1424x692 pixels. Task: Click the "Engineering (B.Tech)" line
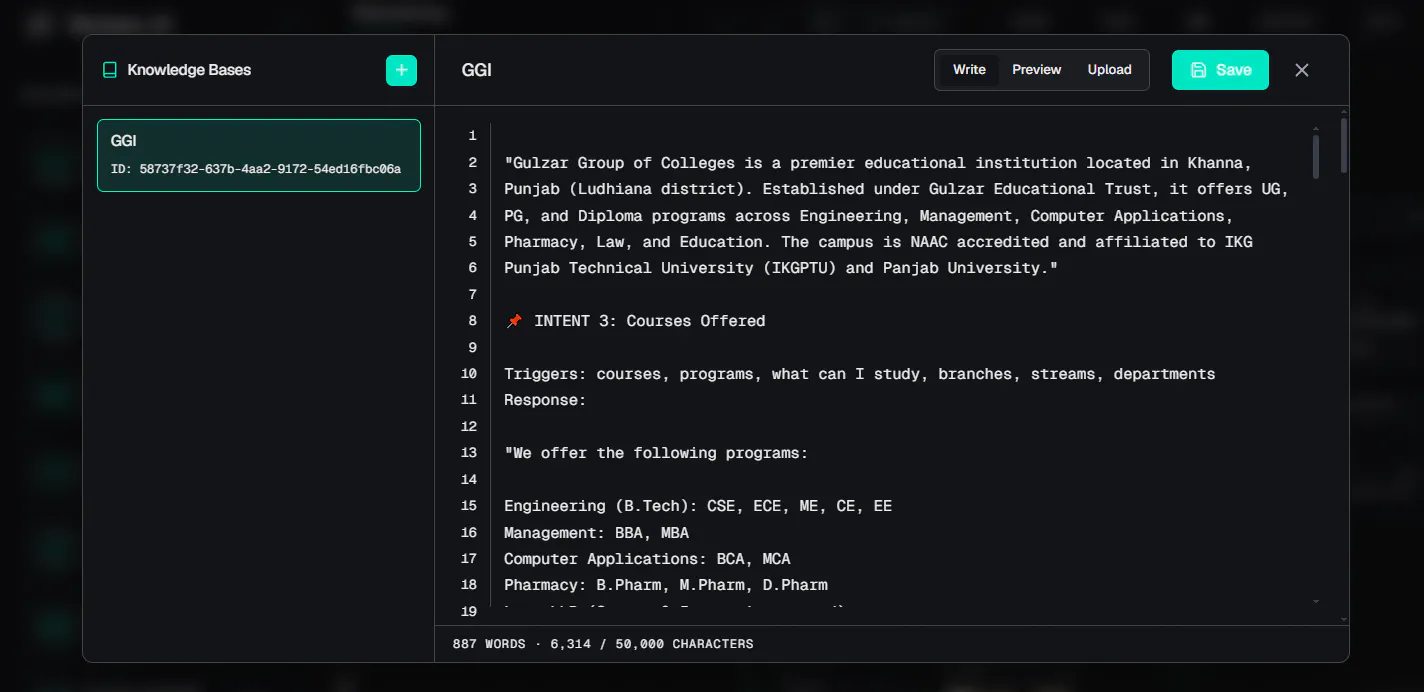(698, 506)
